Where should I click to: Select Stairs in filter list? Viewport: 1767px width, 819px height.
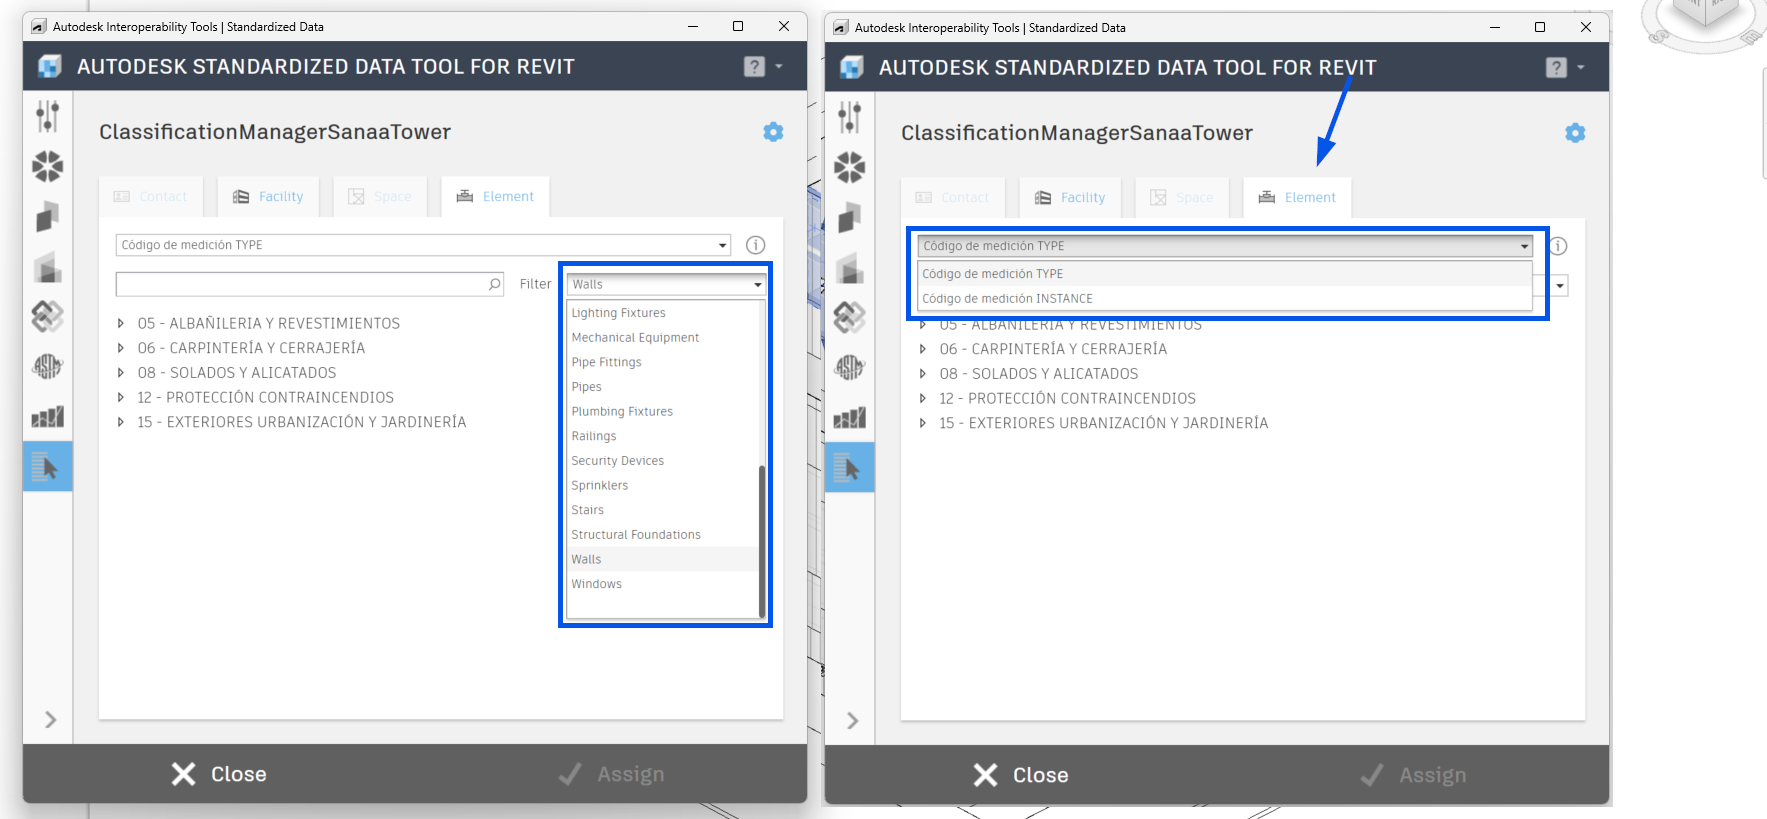tap(663, 510)
